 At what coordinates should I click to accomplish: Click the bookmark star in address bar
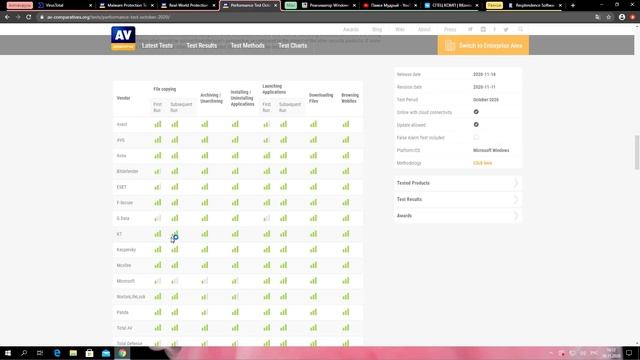609,17
